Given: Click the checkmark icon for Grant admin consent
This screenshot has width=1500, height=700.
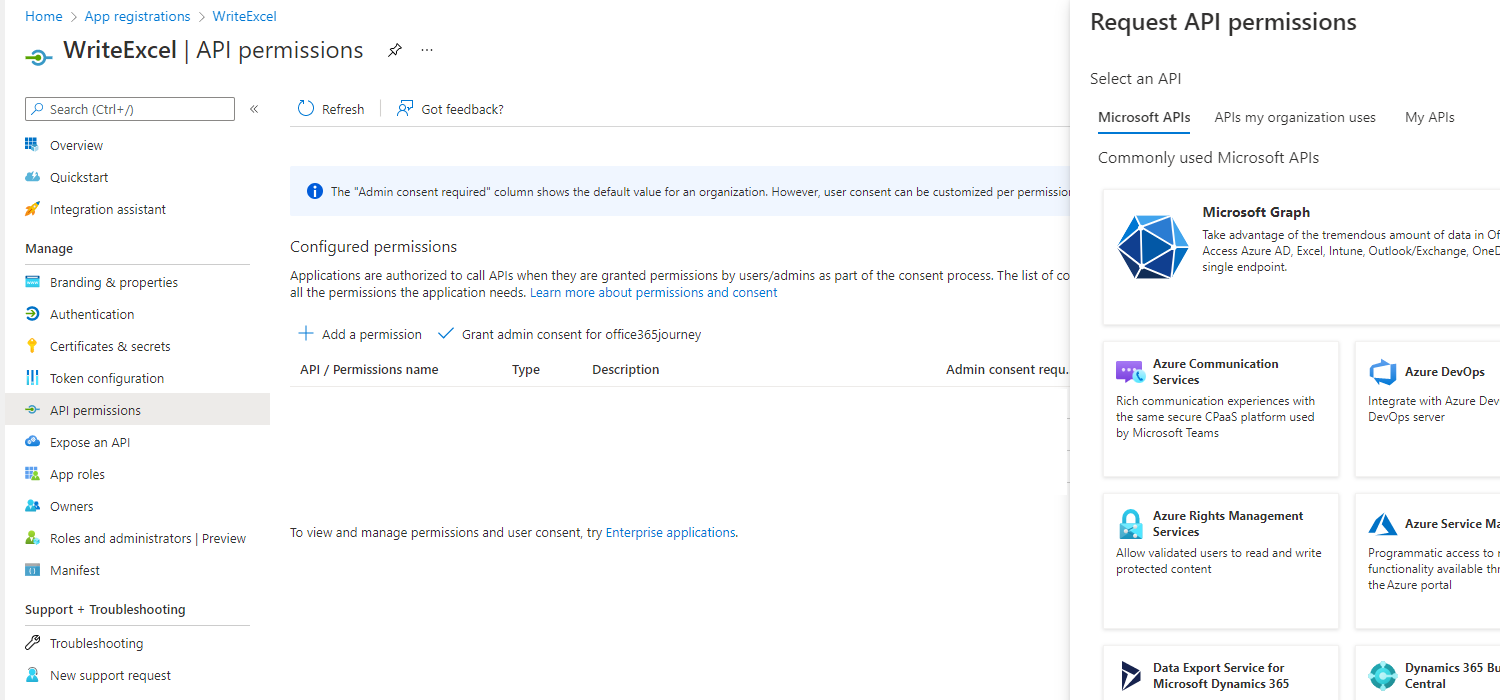Looking at the screenshot, I should click(x=446, y=334).
